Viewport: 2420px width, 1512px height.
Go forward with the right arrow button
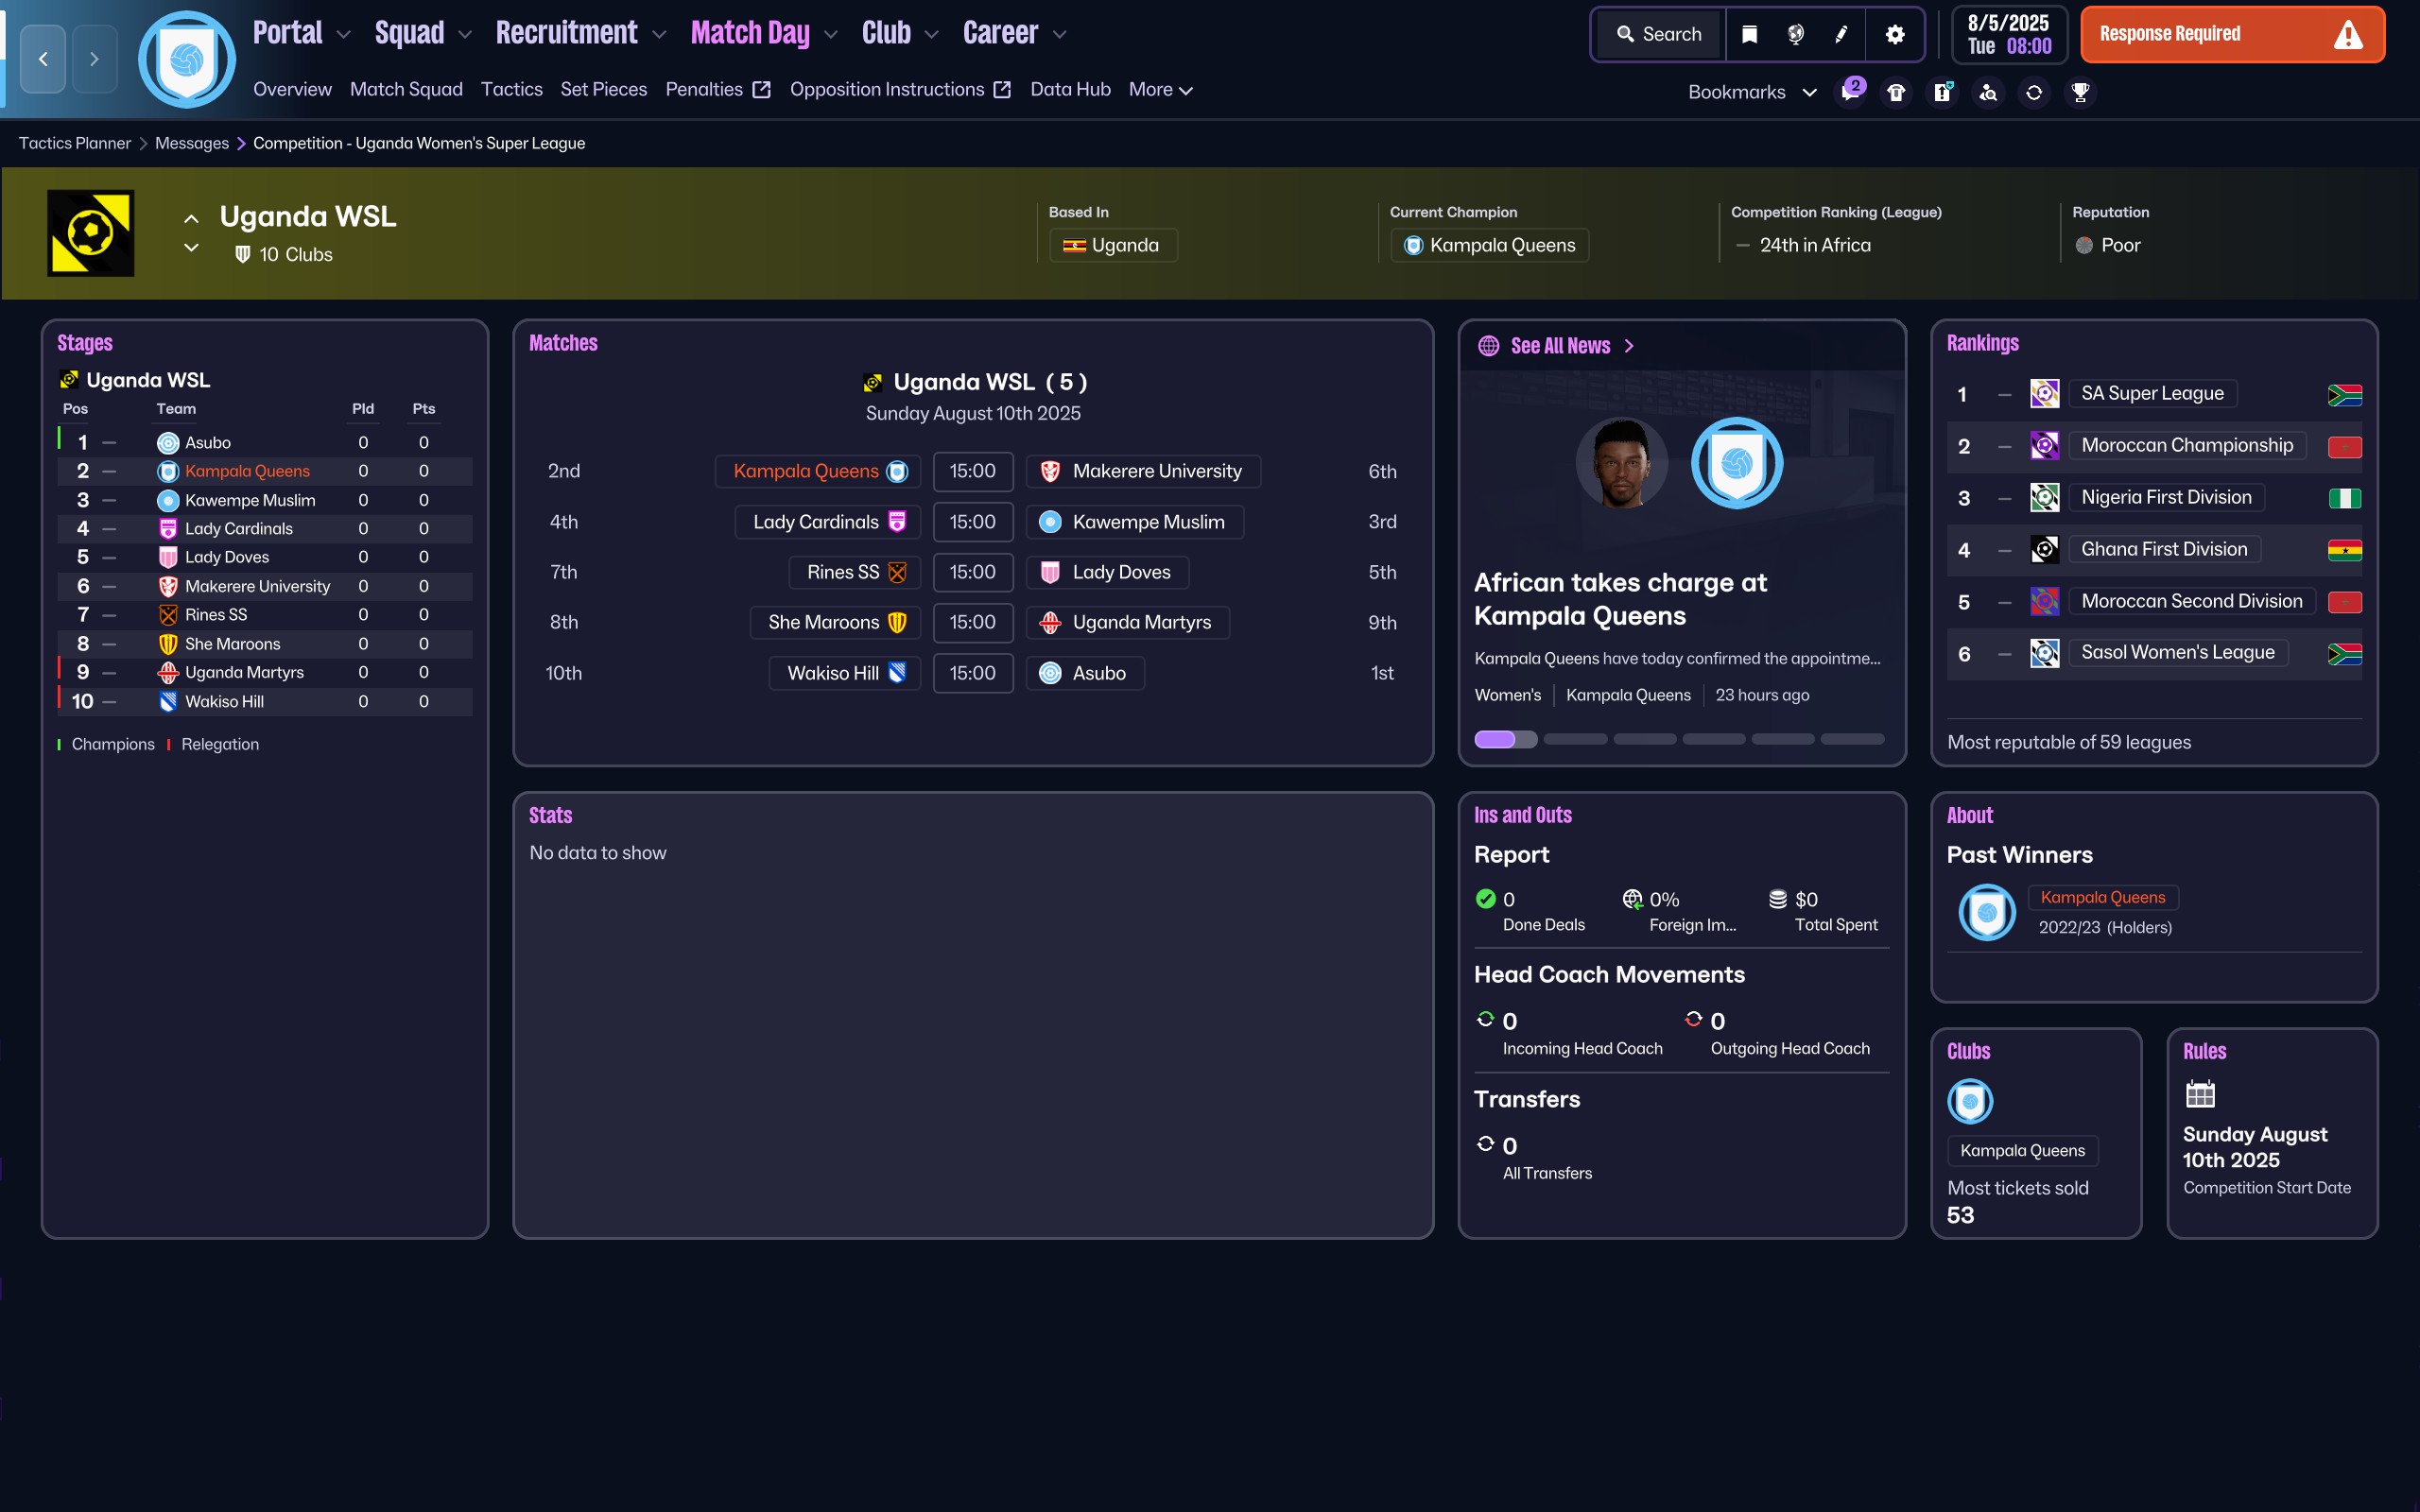[94, 59]
